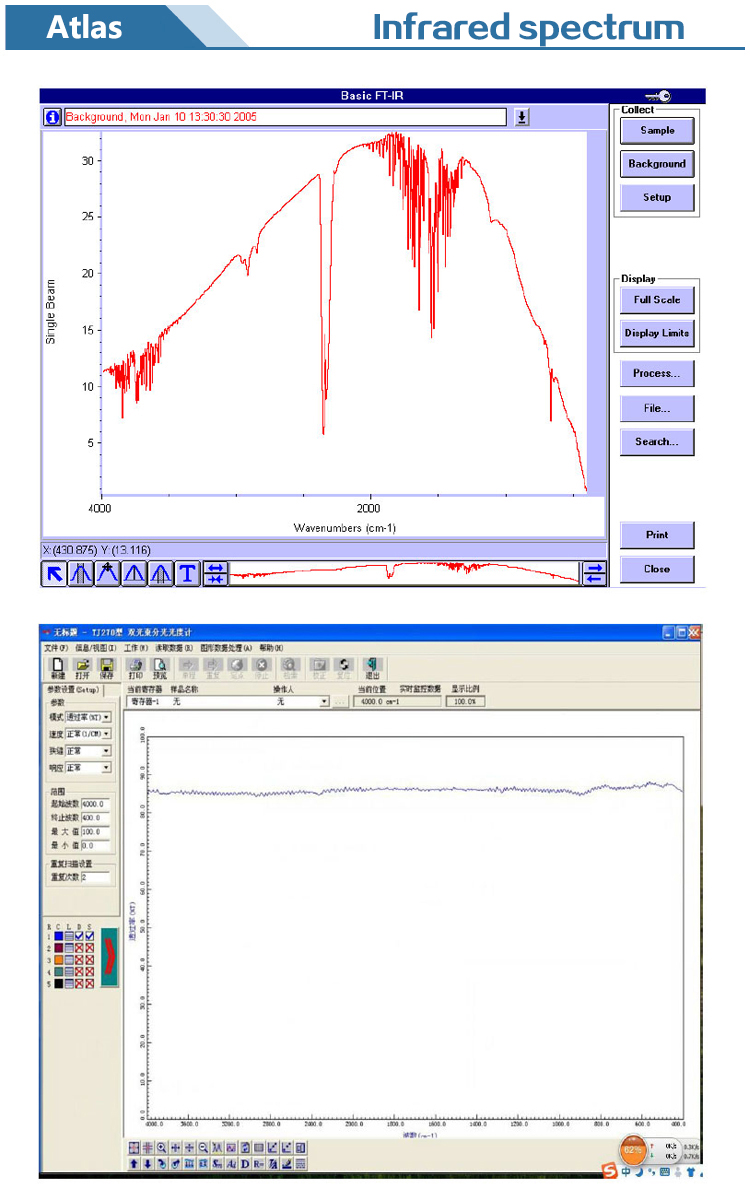The width and height of the screenshot is (750, 1200).
Task: Open the 帮助(H) menu
Action: pyautogui.click(x=272, y=648)
